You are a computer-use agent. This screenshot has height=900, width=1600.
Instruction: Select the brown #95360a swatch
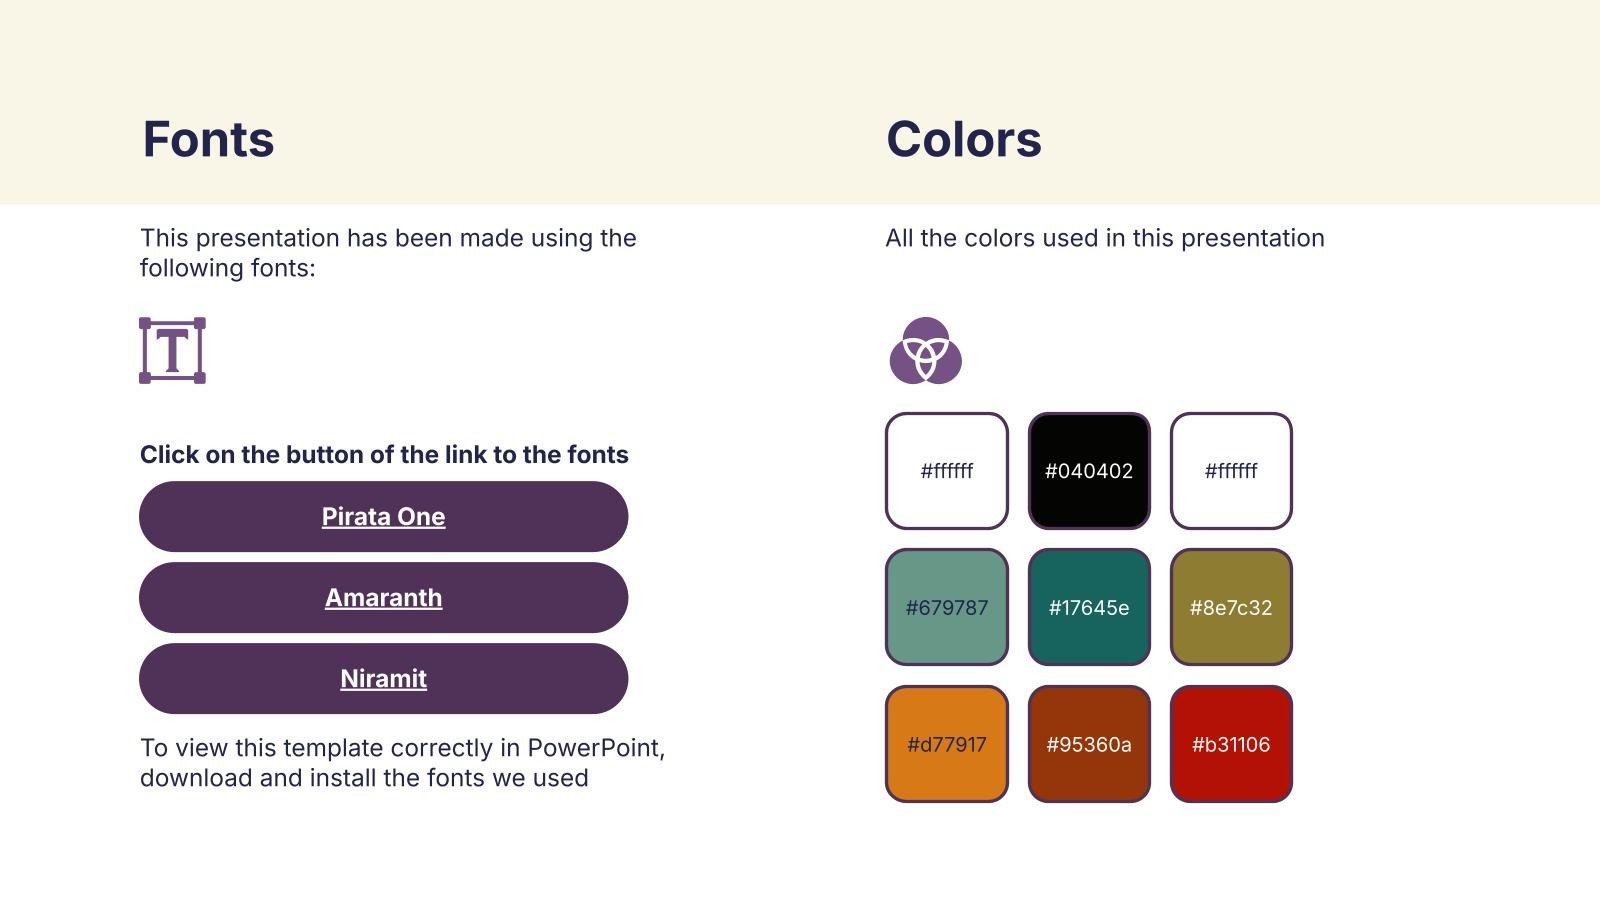point(1089,744)
